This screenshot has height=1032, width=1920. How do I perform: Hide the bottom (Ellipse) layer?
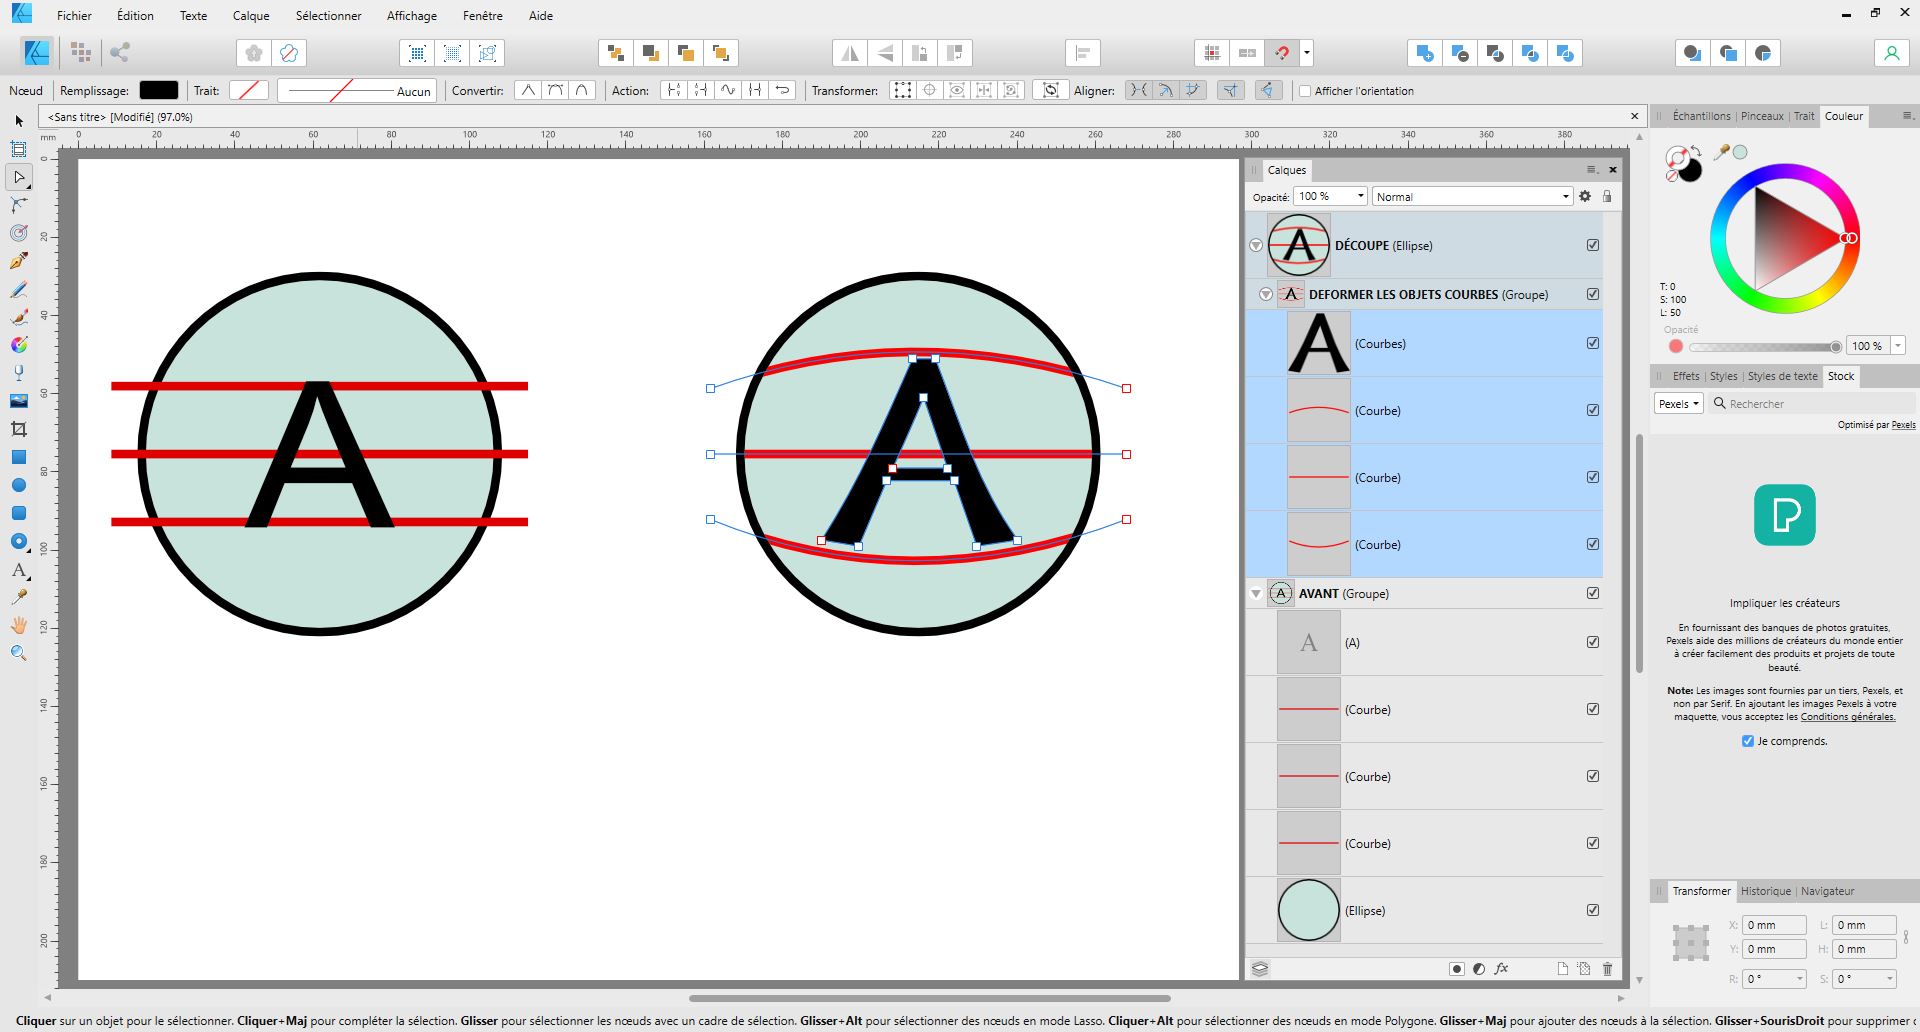(x=1593, y=910)
